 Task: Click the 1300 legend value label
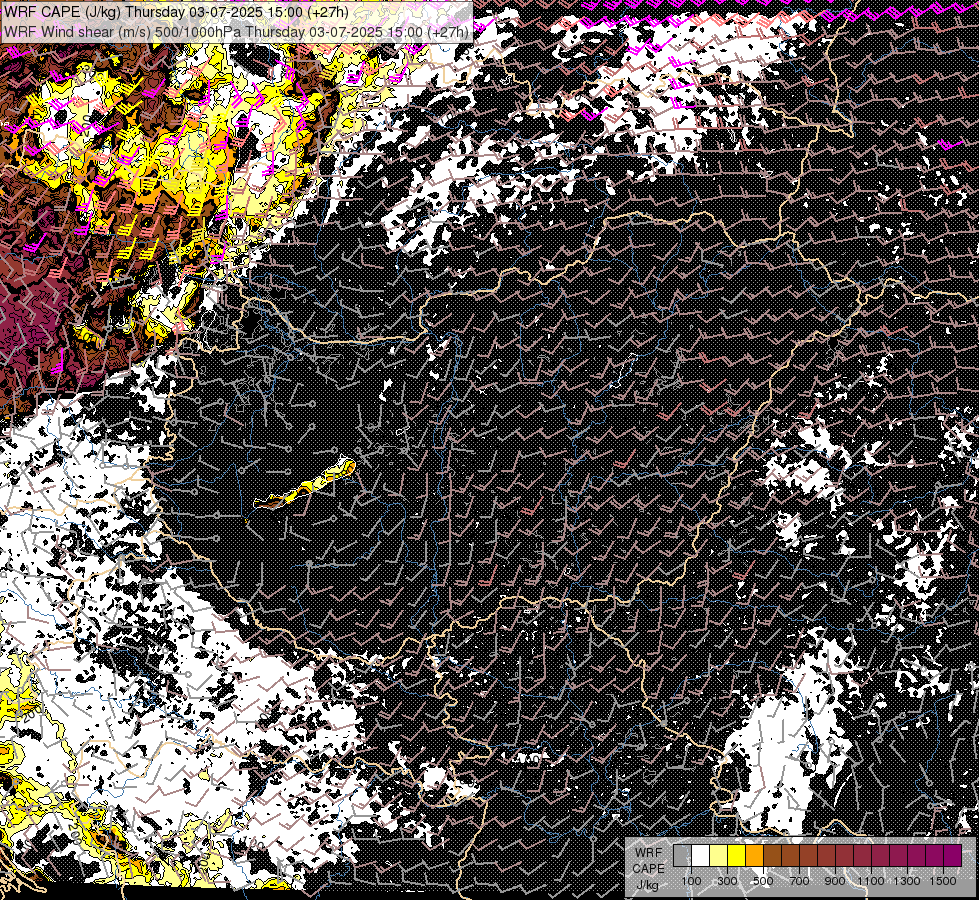pos(907,881)
